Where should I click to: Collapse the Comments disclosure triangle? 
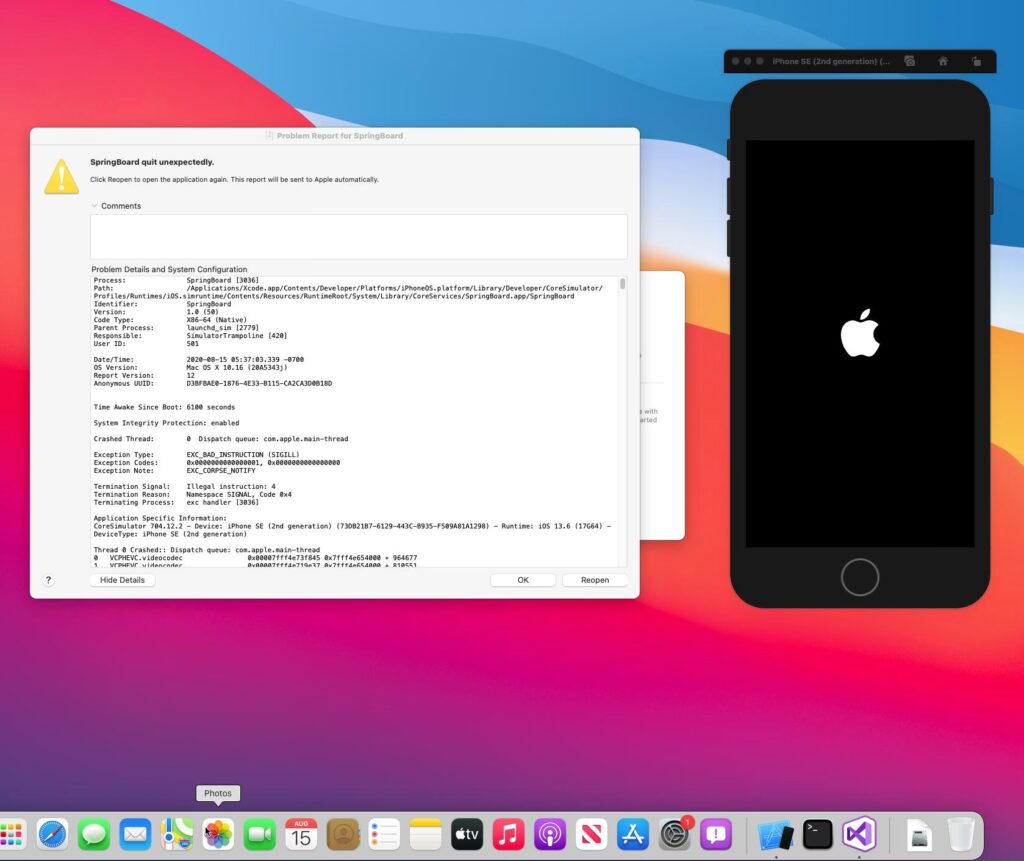94,206
